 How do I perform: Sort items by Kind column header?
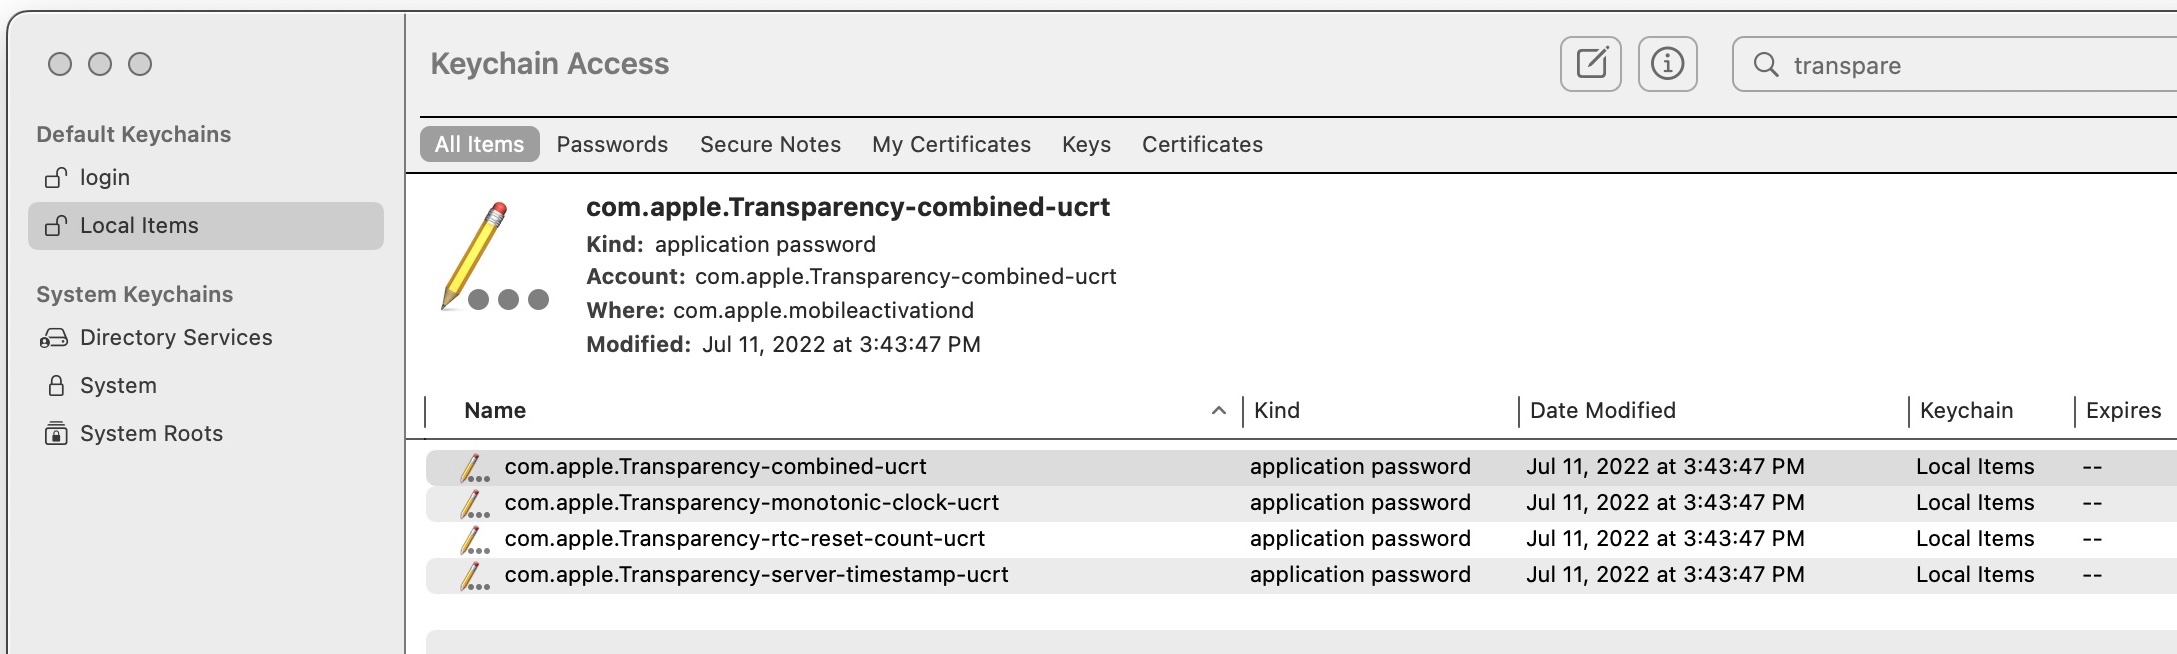[x=1277, y=411]
